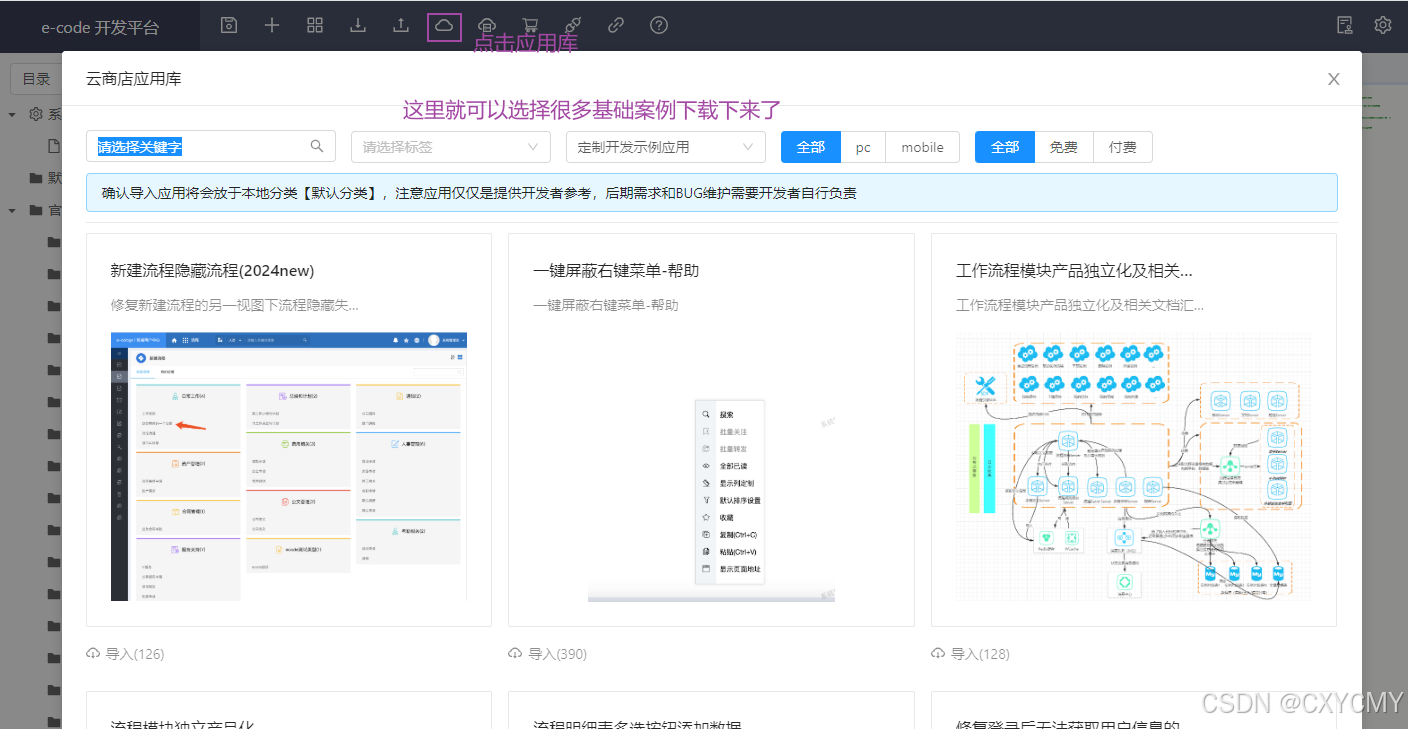Viewport: 1408px width, 729px height.
Task: Open the 请选择标签 tag dropdown
Action: point(450,146)
